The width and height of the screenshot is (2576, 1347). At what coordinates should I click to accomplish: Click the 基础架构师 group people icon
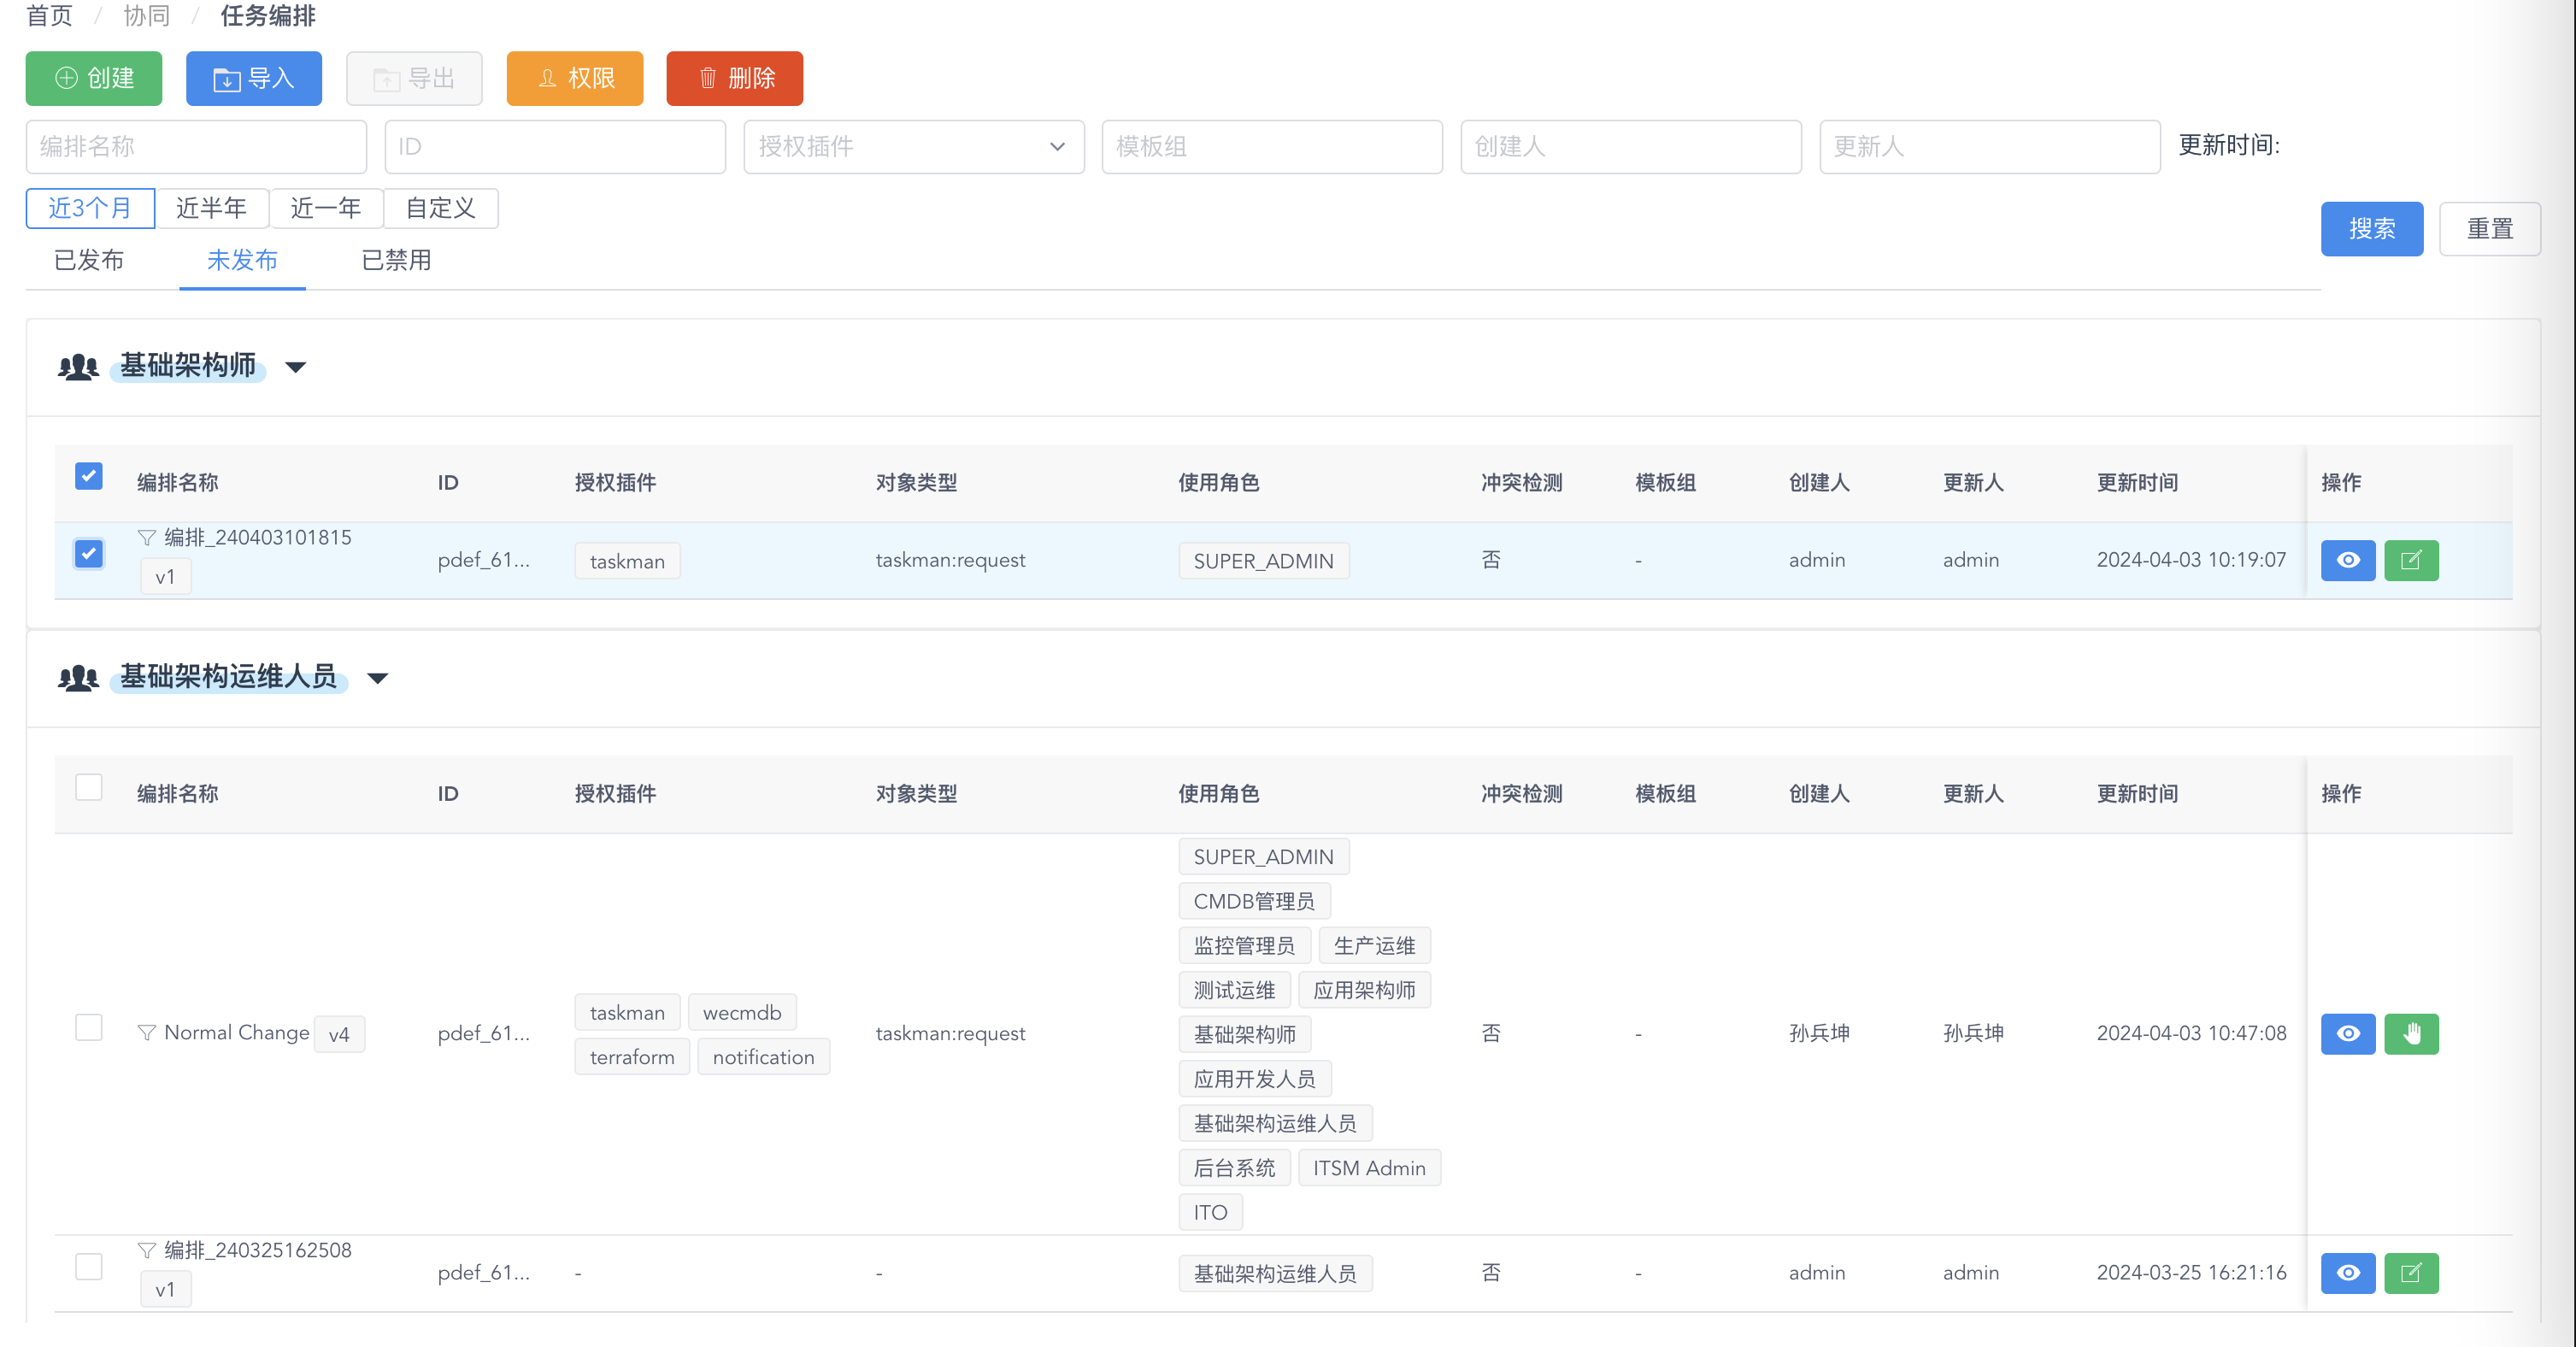[78, 366]
